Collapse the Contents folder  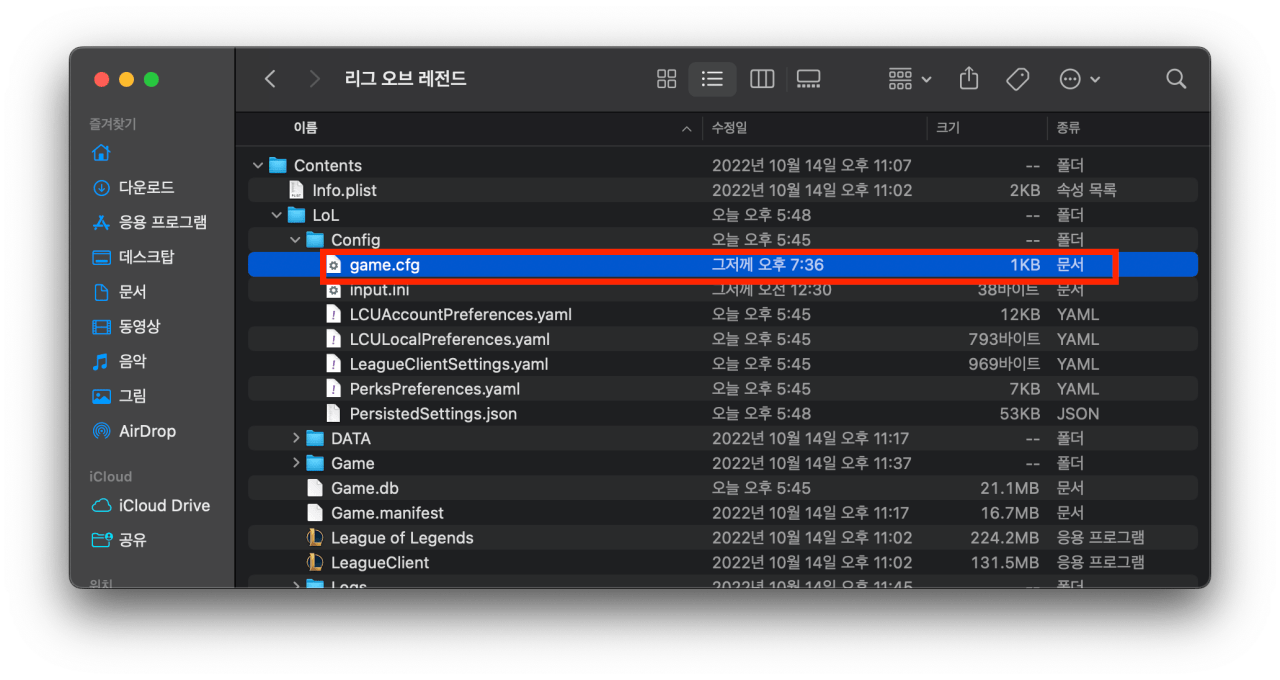(x=258, y=165)
